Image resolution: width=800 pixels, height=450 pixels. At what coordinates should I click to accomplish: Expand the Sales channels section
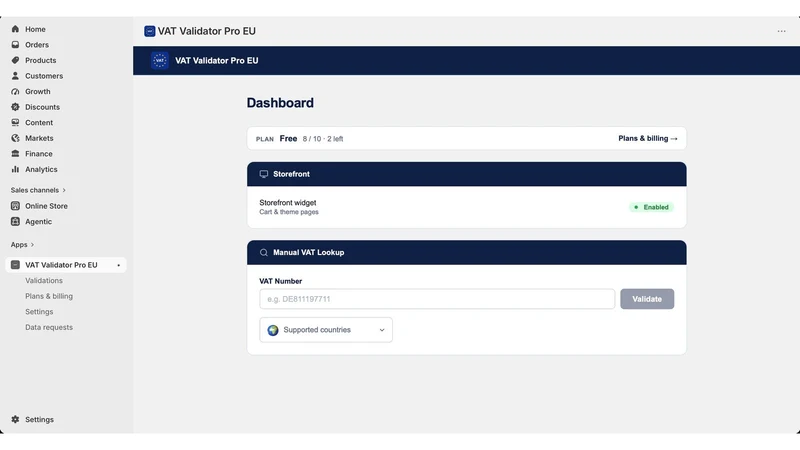point(38,190)
